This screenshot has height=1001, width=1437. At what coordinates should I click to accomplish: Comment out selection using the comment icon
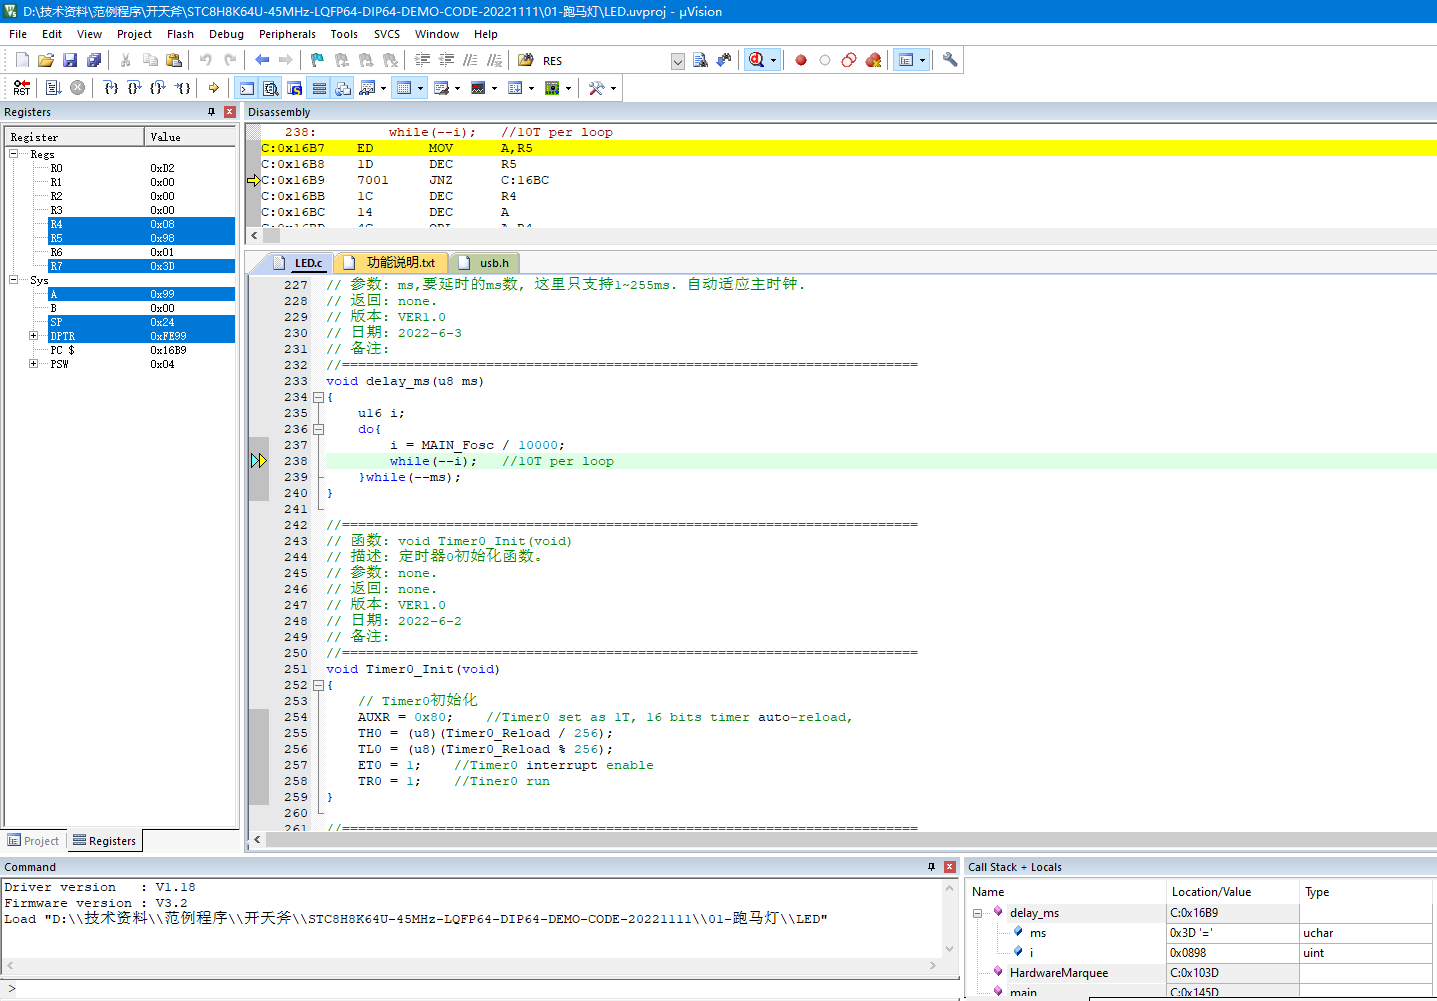coord(471,60)
